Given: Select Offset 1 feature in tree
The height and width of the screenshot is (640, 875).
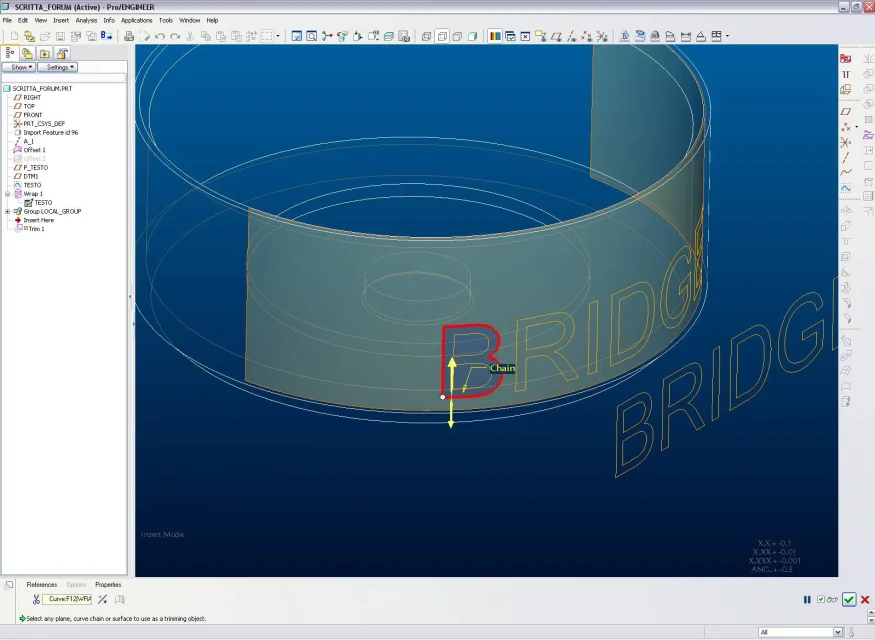Looking at the screenshot, I should (x=34, y=150).
